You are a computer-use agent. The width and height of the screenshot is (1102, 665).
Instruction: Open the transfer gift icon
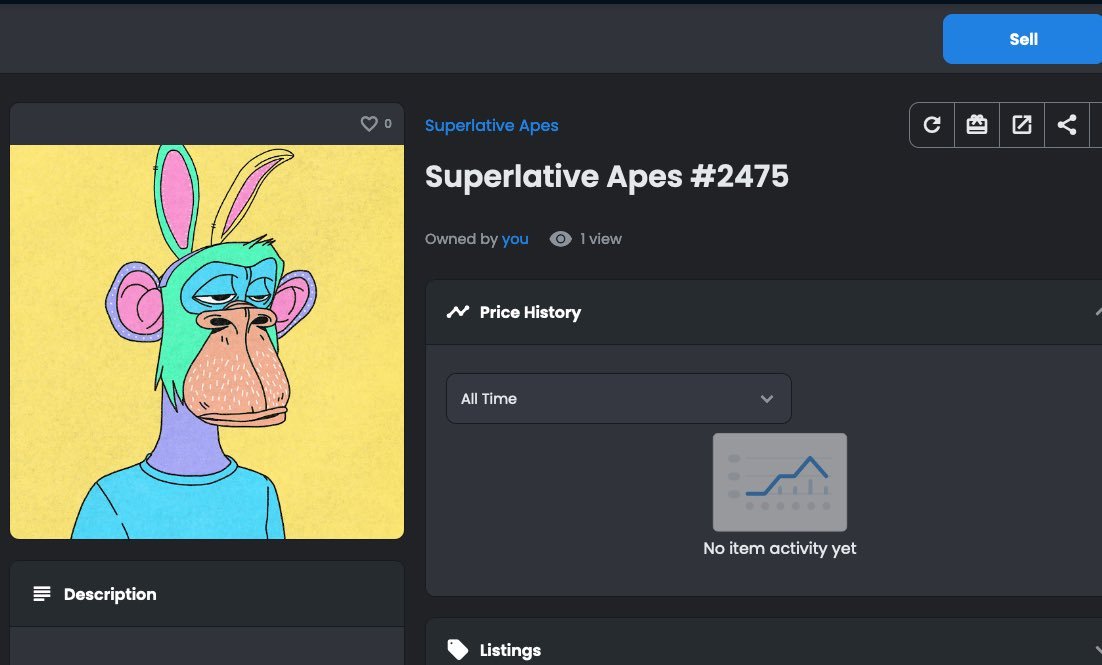tap(977, 125)
